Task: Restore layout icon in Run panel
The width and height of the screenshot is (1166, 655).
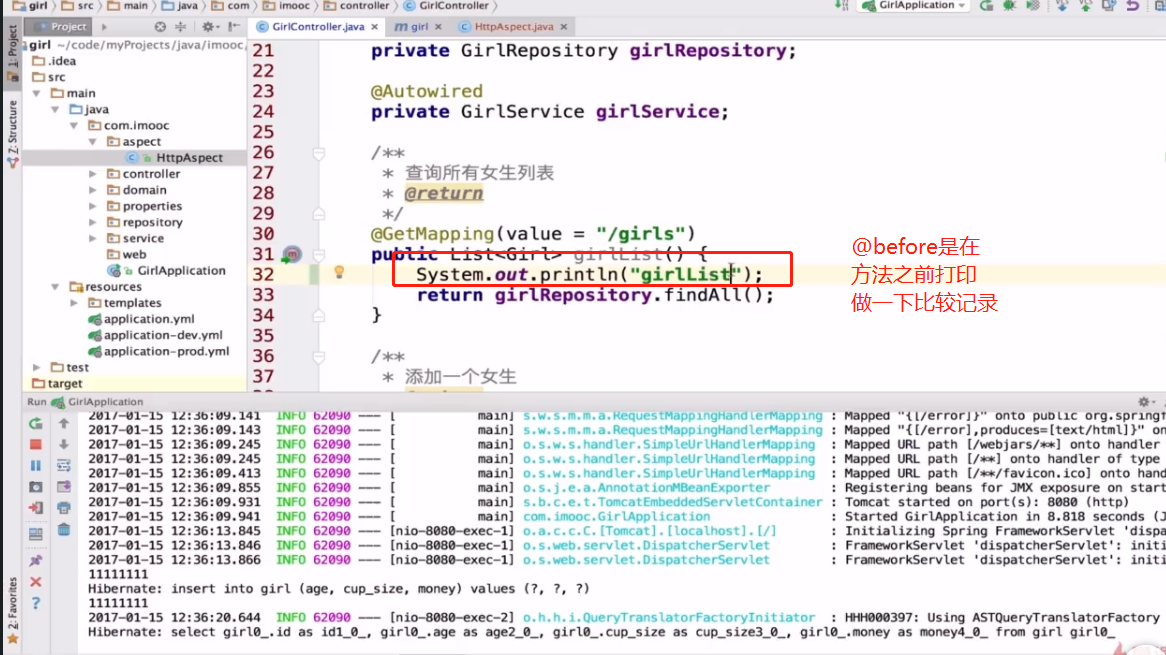Action: click(x=36, y=534)
